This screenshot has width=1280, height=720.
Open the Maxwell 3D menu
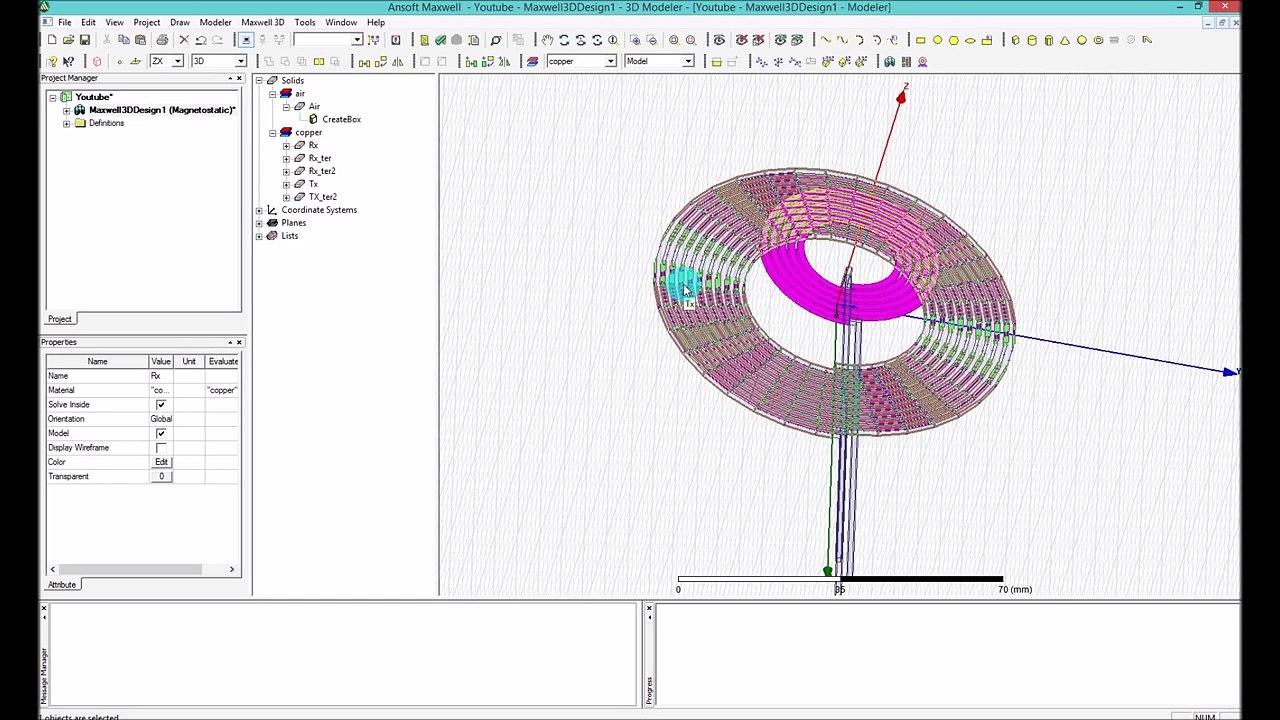click(262, 22)
